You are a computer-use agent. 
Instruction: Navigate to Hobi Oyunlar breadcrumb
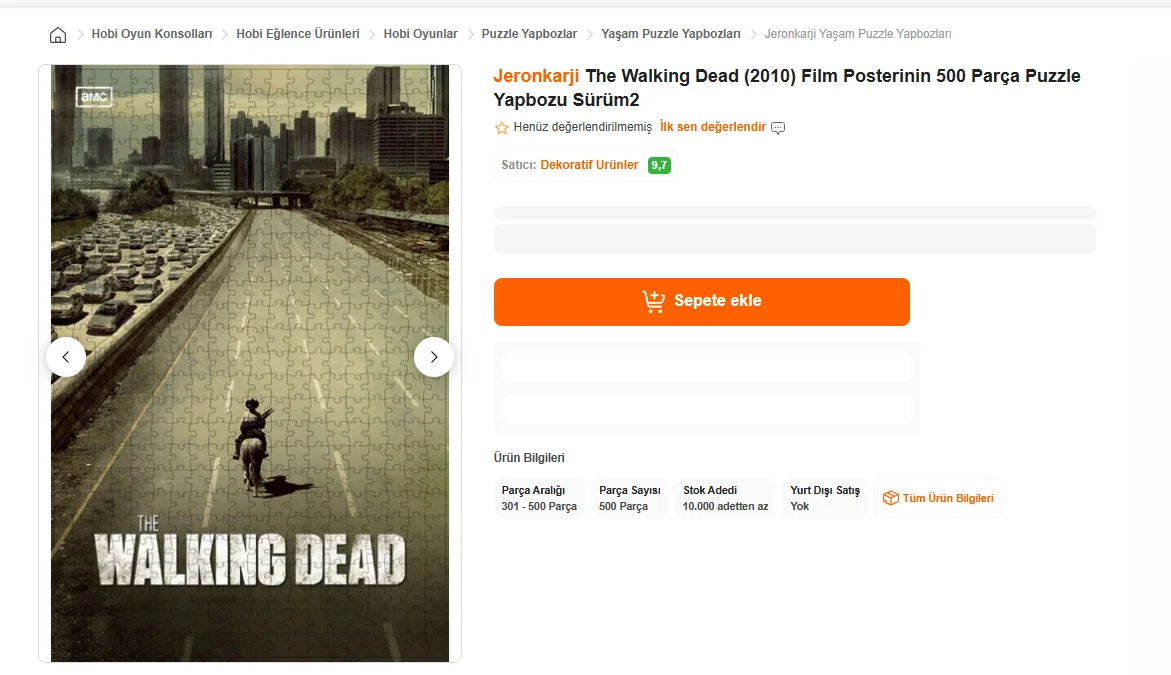[x=420, y=34]
